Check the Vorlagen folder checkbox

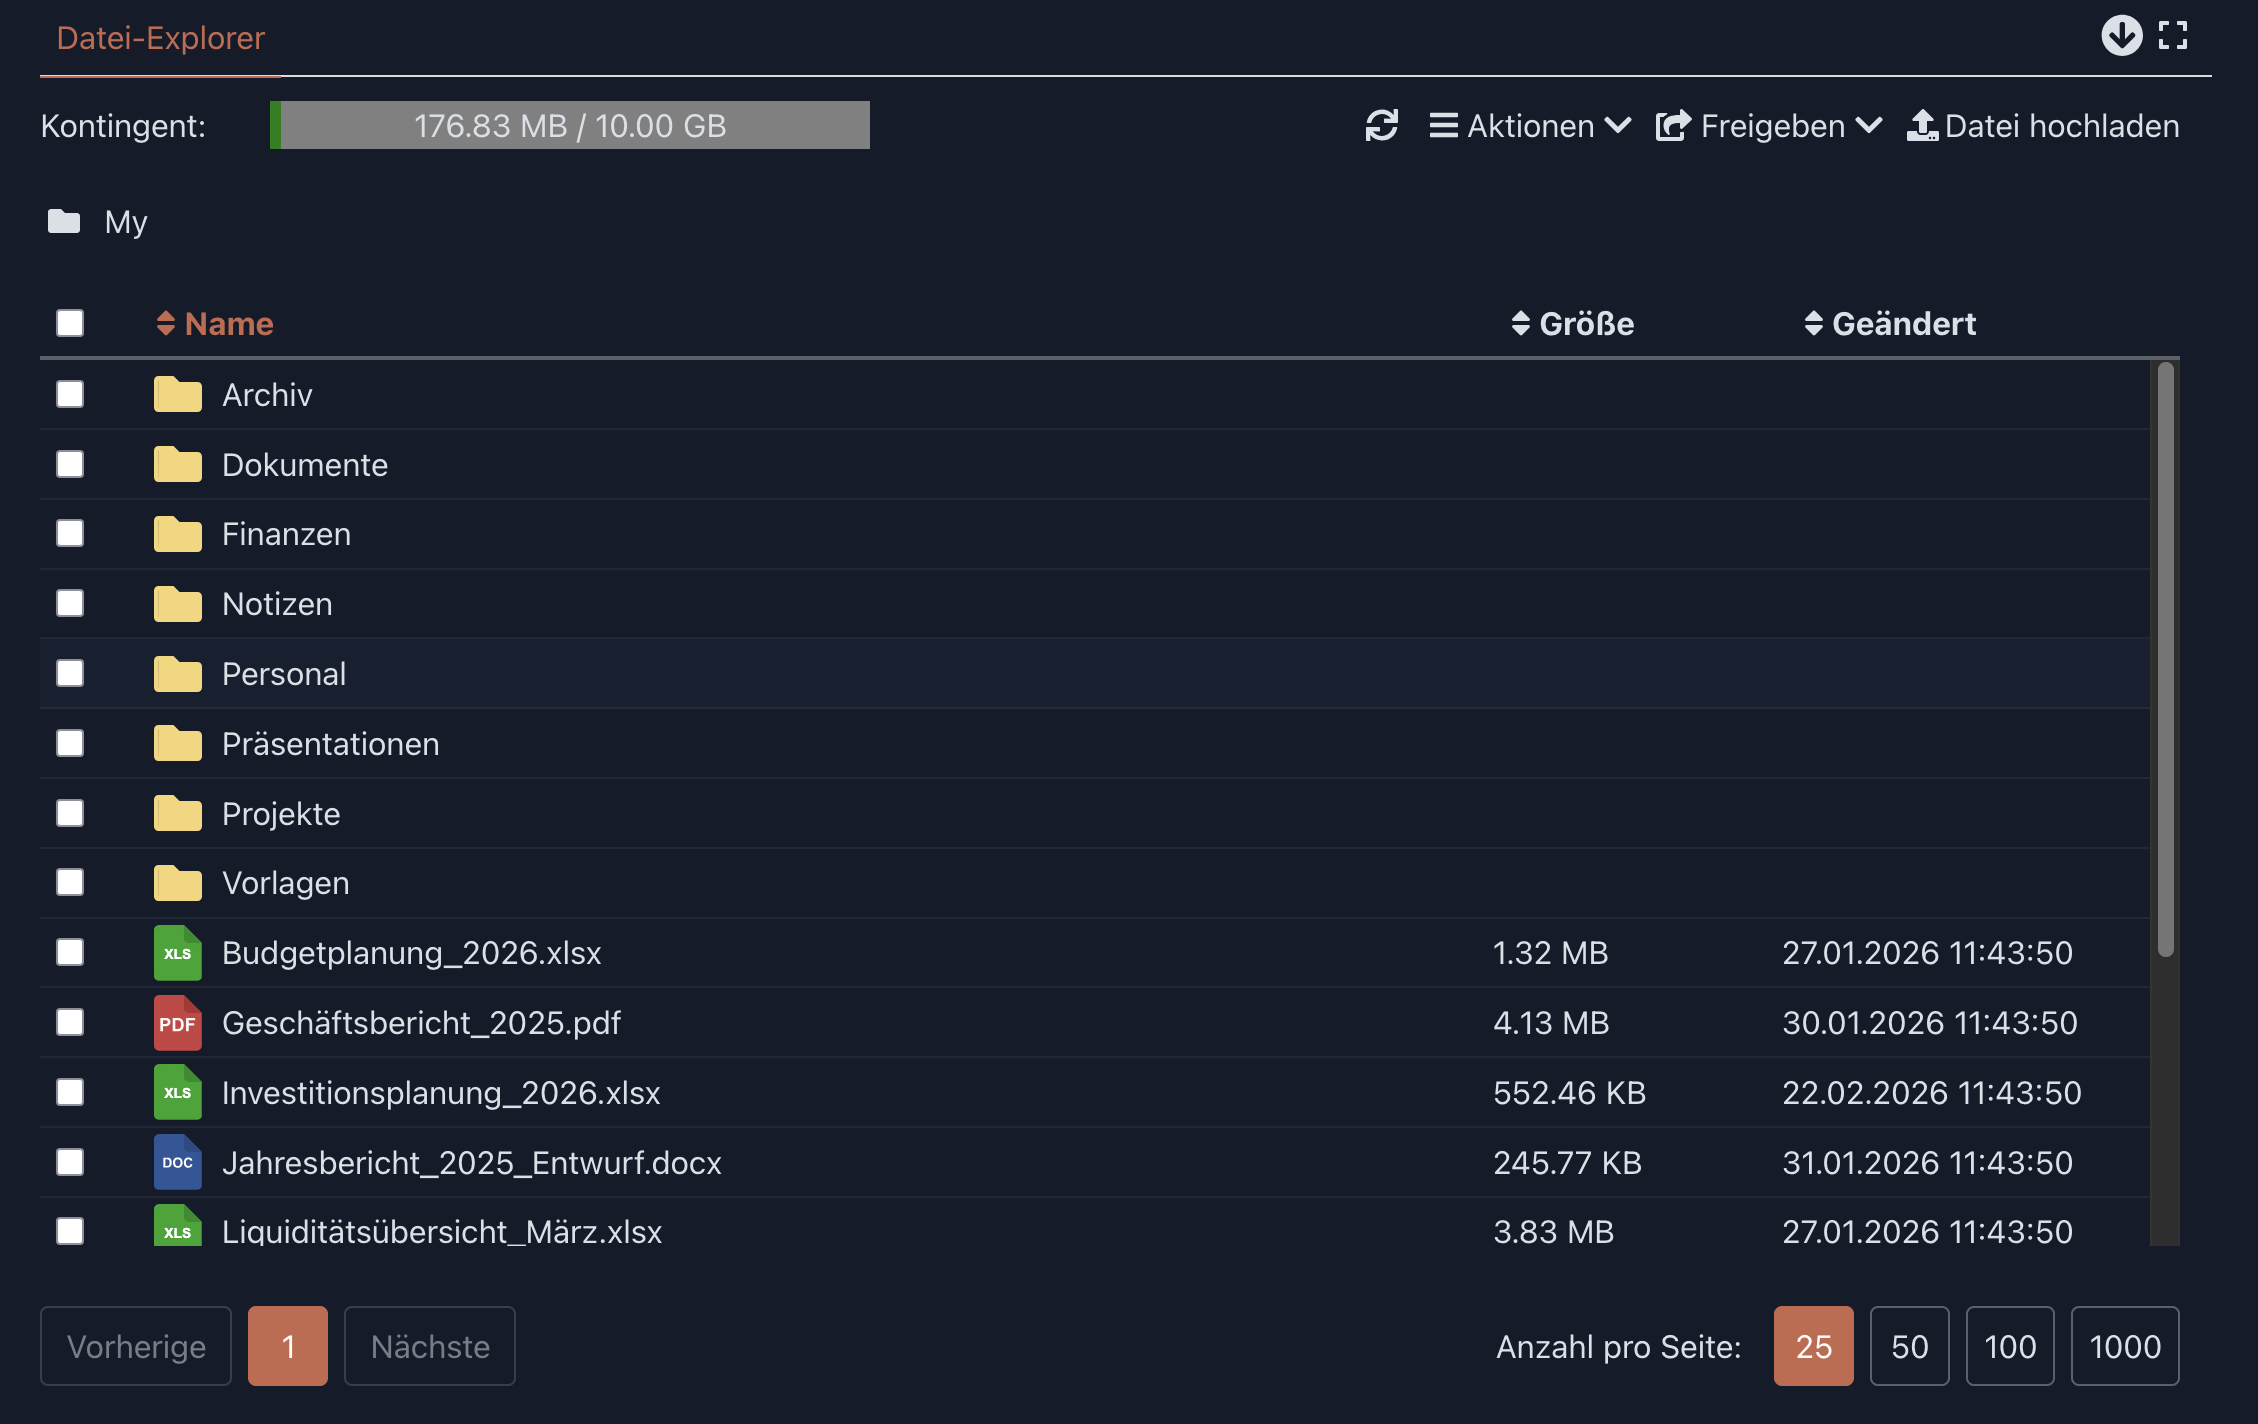click(x=70, y=882)
